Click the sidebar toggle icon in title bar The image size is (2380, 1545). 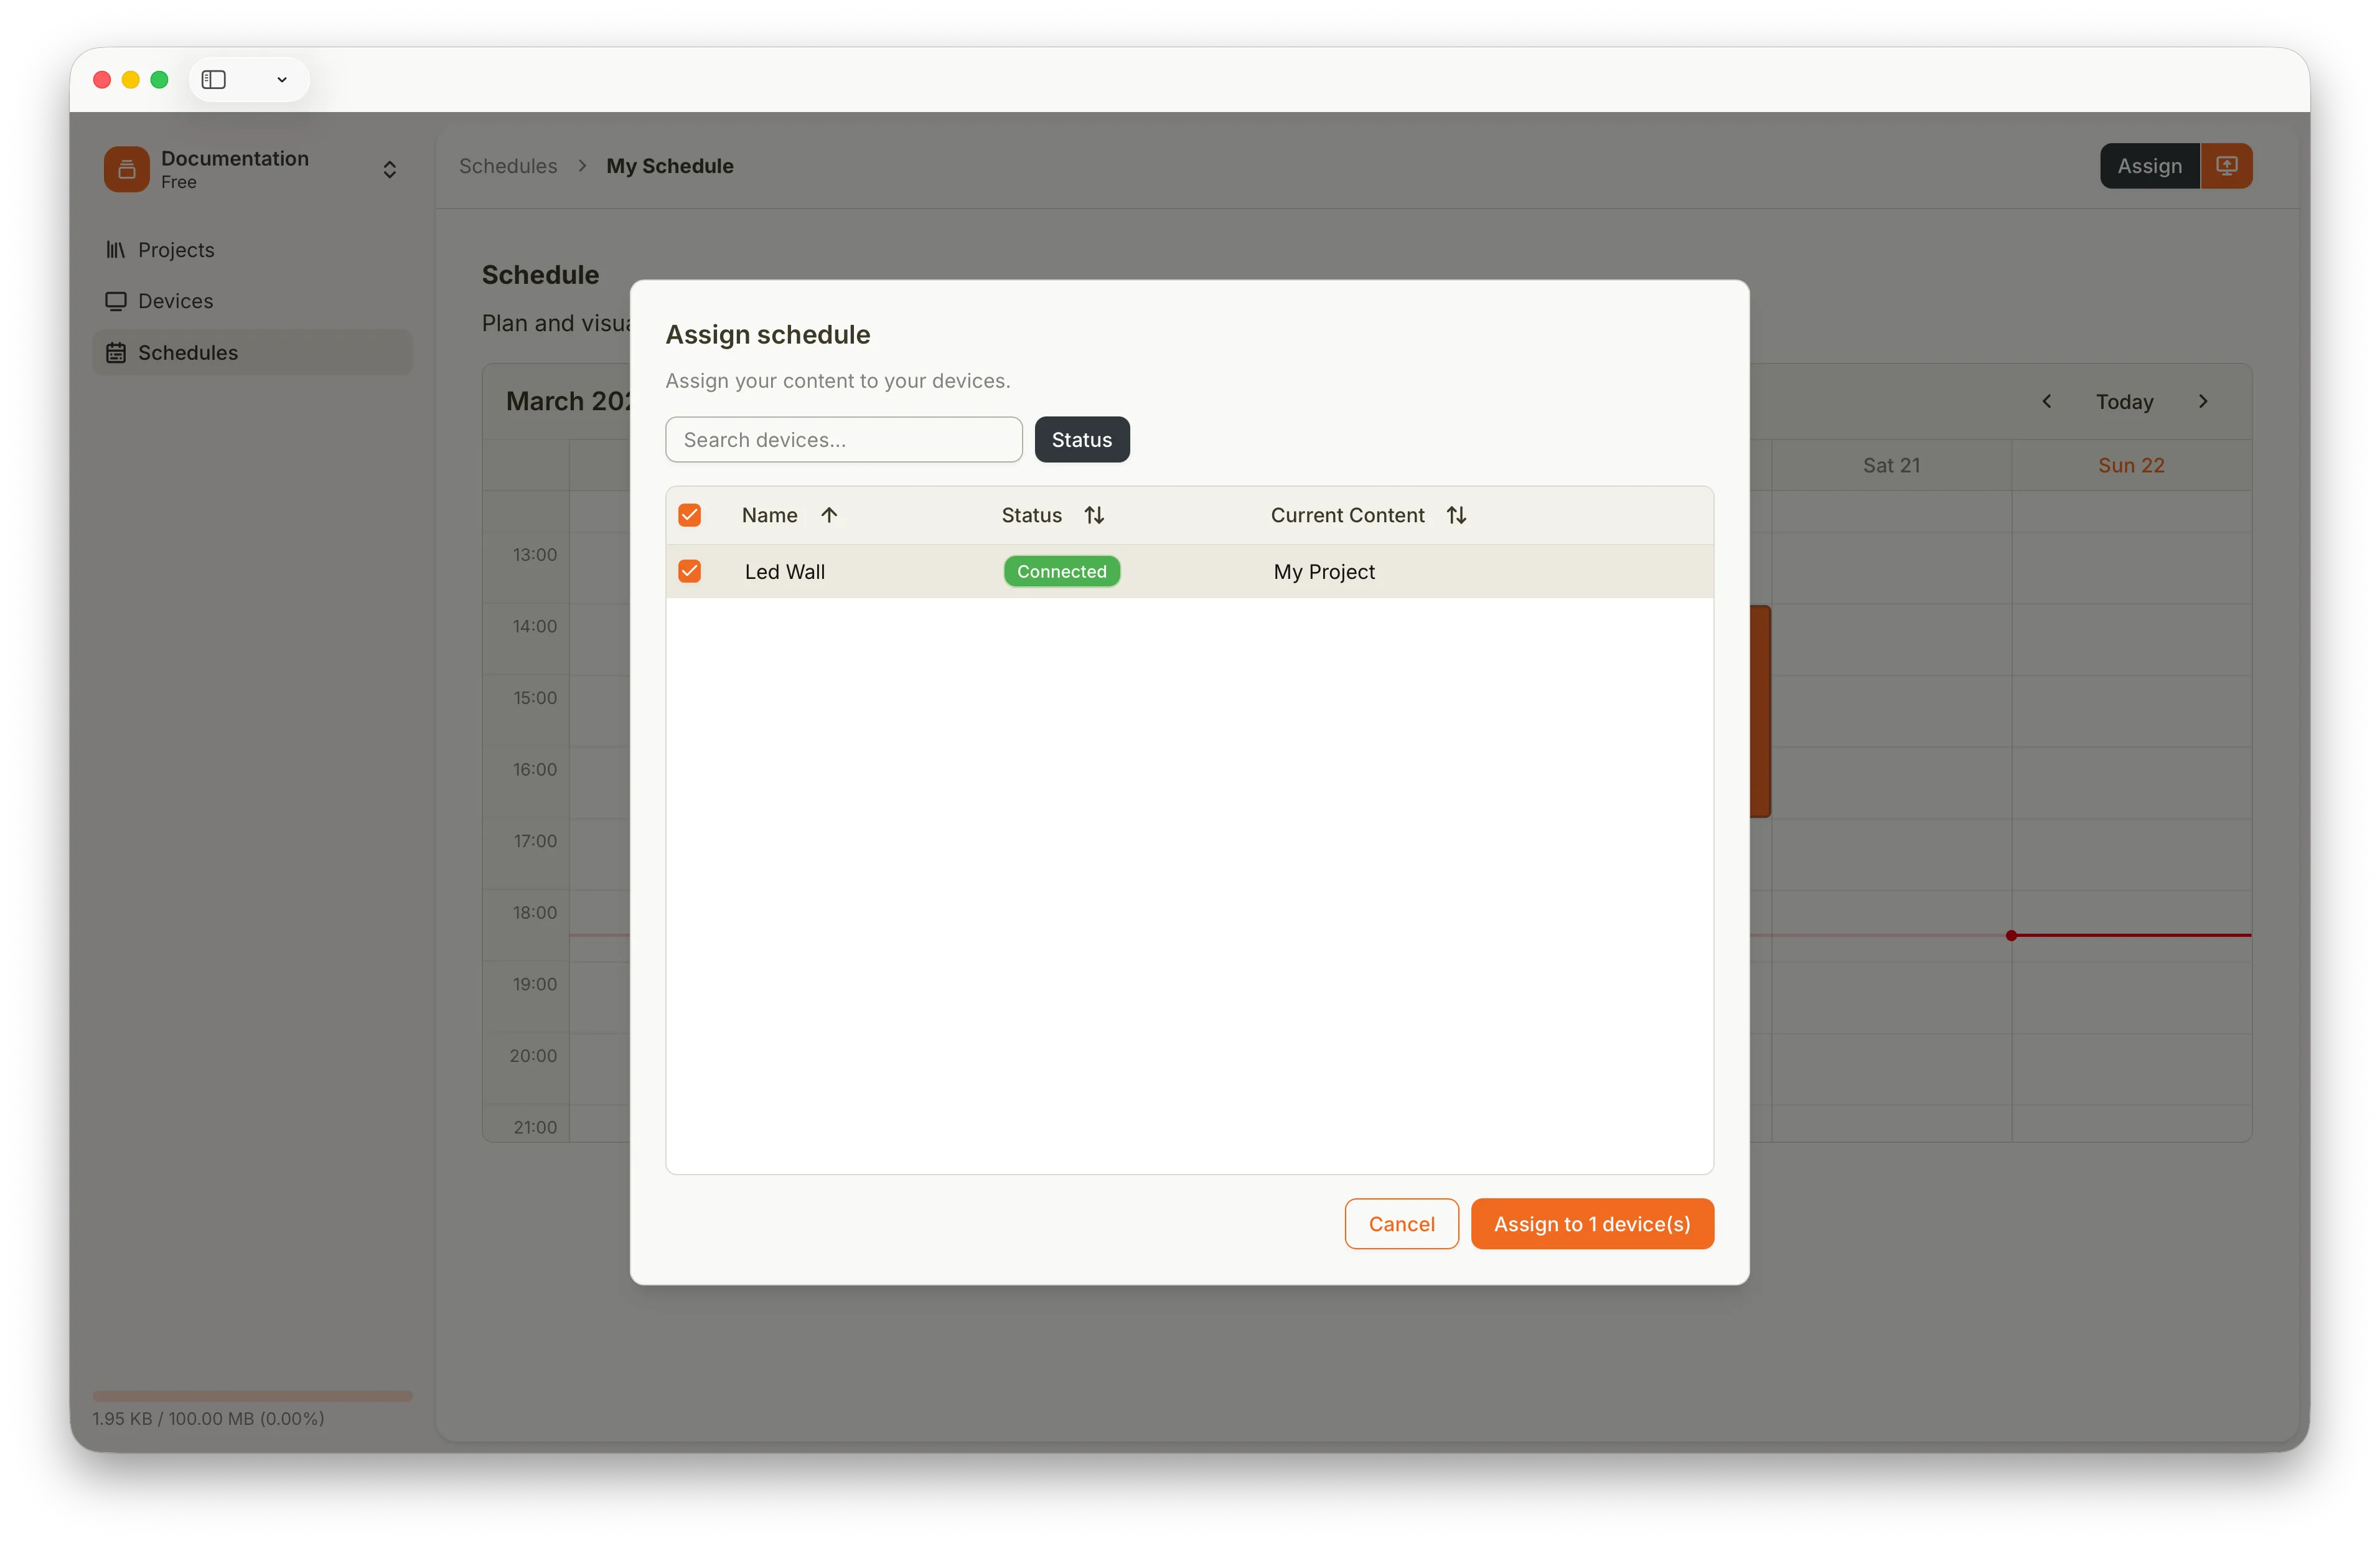tap(214, 80)
